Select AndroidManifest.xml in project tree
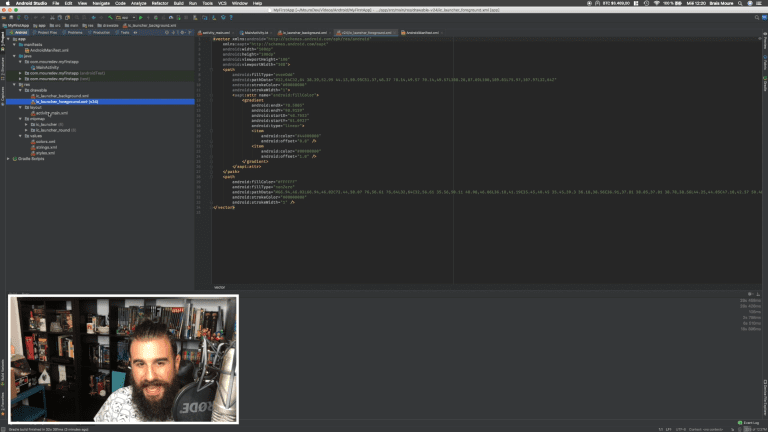 point(47,50)
